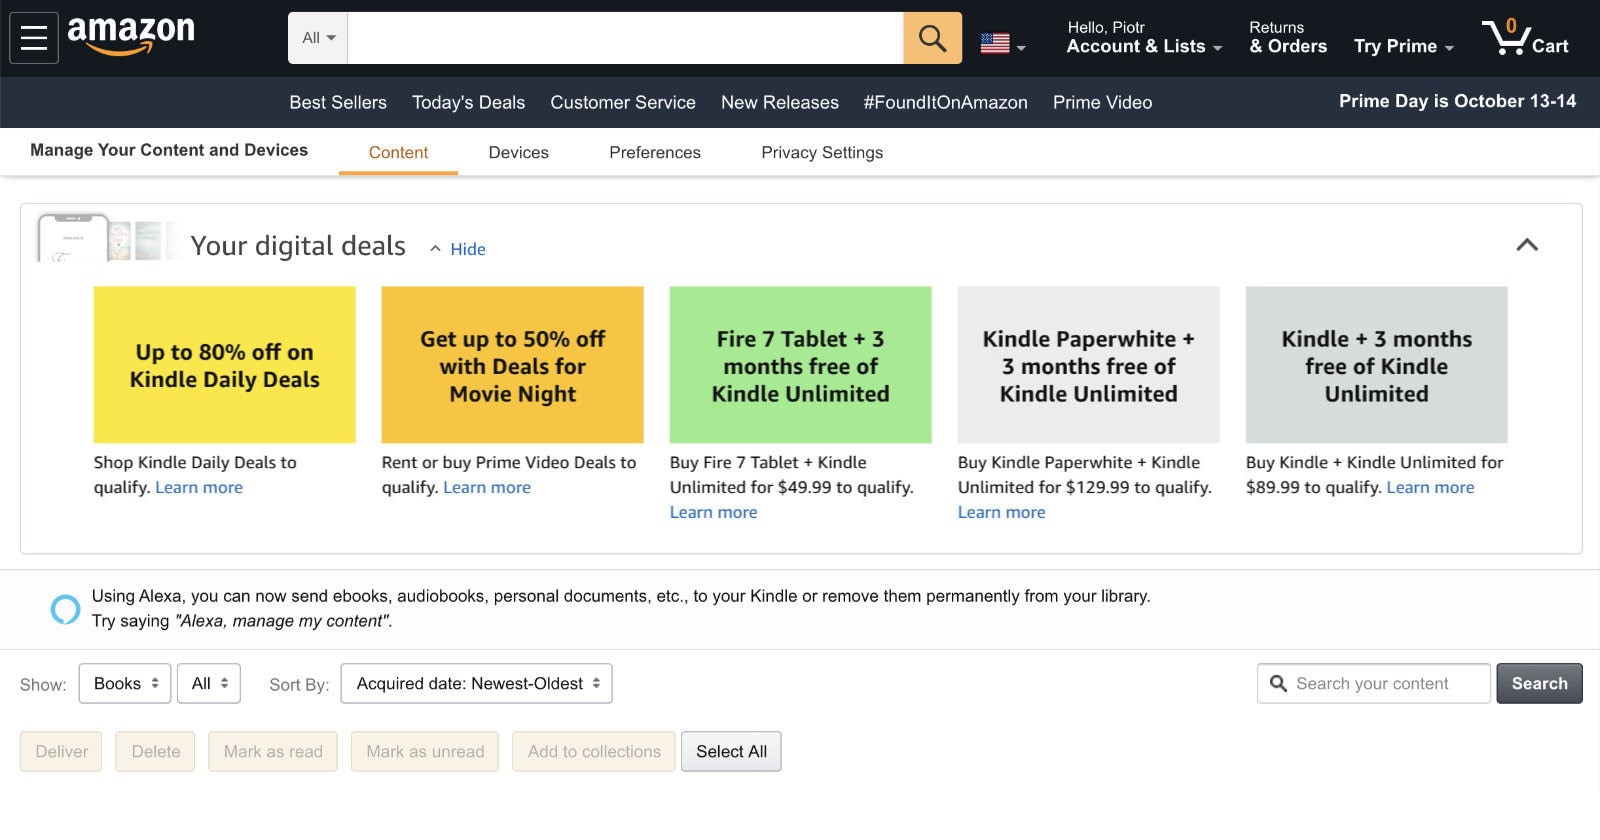
Task: Open the Sort By Acquired date dropdown
Action: pyautogui.click(x=476, y=683)
